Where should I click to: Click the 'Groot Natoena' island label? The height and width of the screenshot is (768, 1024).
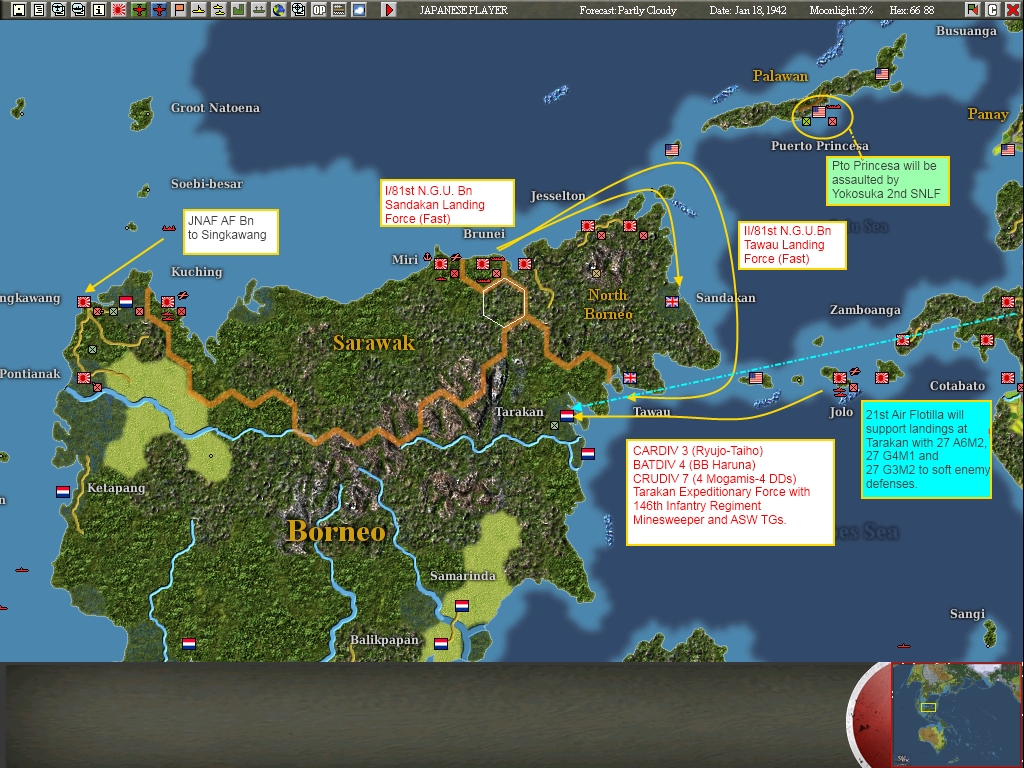[215, 108]
